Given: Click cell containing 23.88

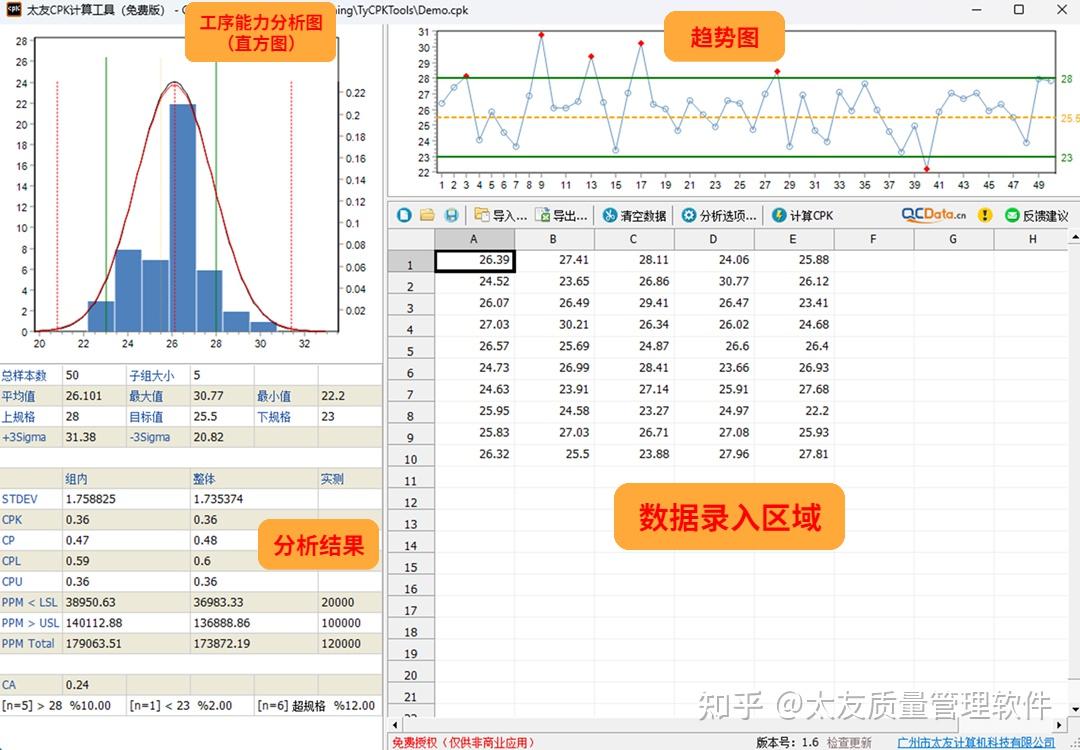Looking at the screenshot, I should (634, 455).
